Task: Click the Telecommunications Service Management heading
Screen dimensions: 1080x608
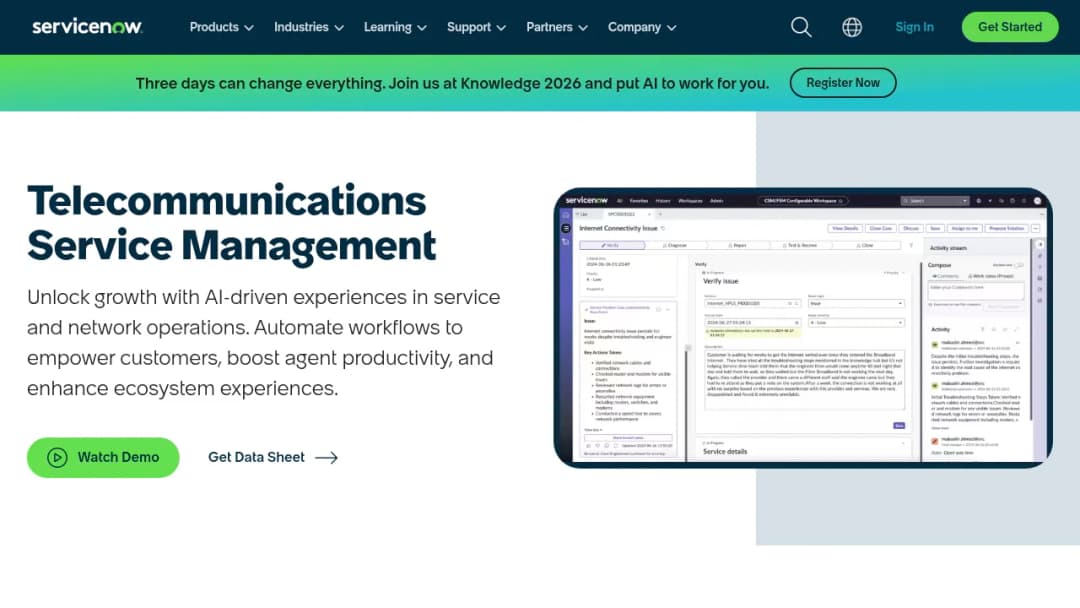Action: [x=231, y=222]
